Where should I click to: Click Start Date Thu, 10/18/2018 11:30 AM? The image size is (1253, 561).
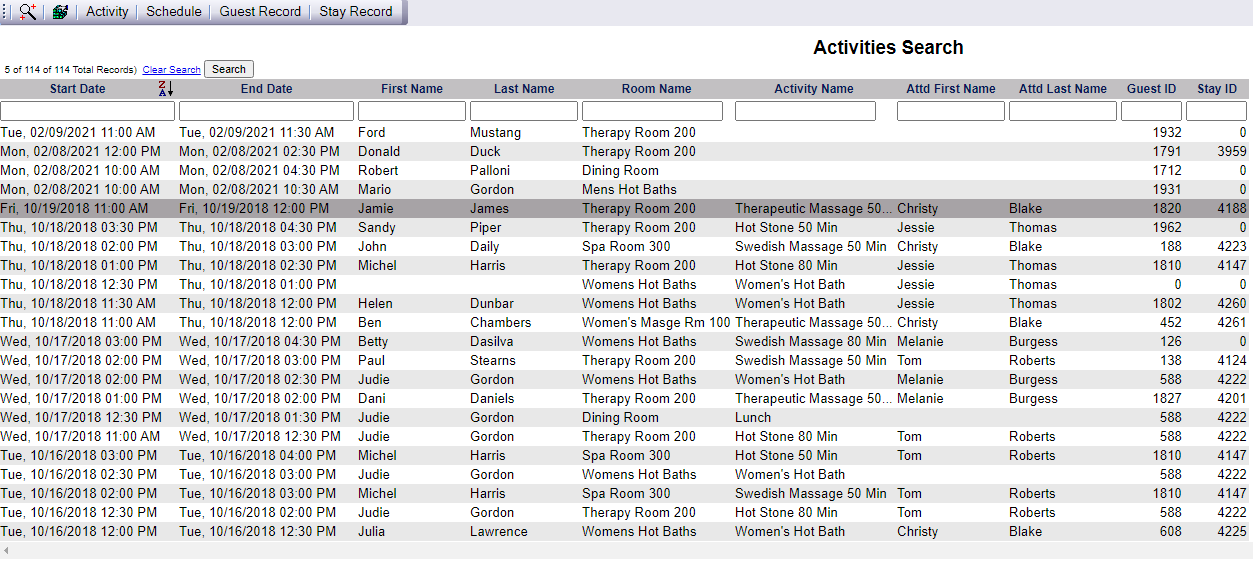(78, 303)
